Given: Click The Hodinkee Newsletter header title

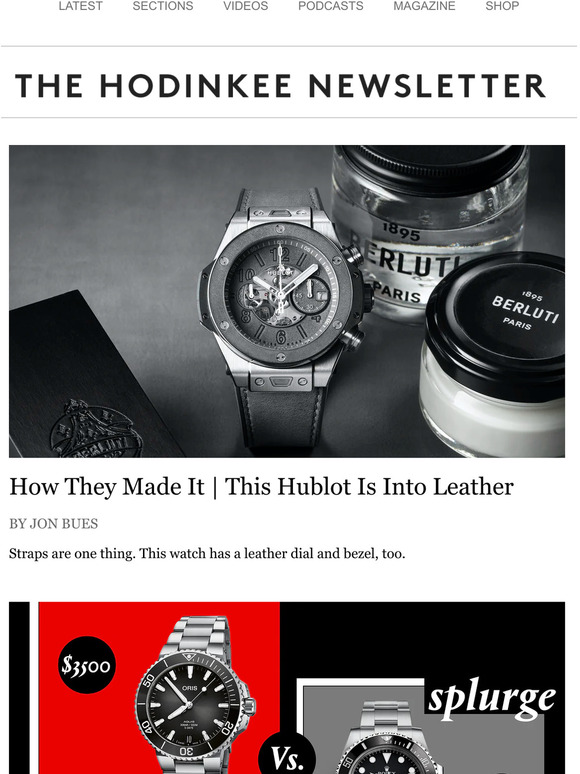Looking at the screenshot, I should [x=280, y=86].
